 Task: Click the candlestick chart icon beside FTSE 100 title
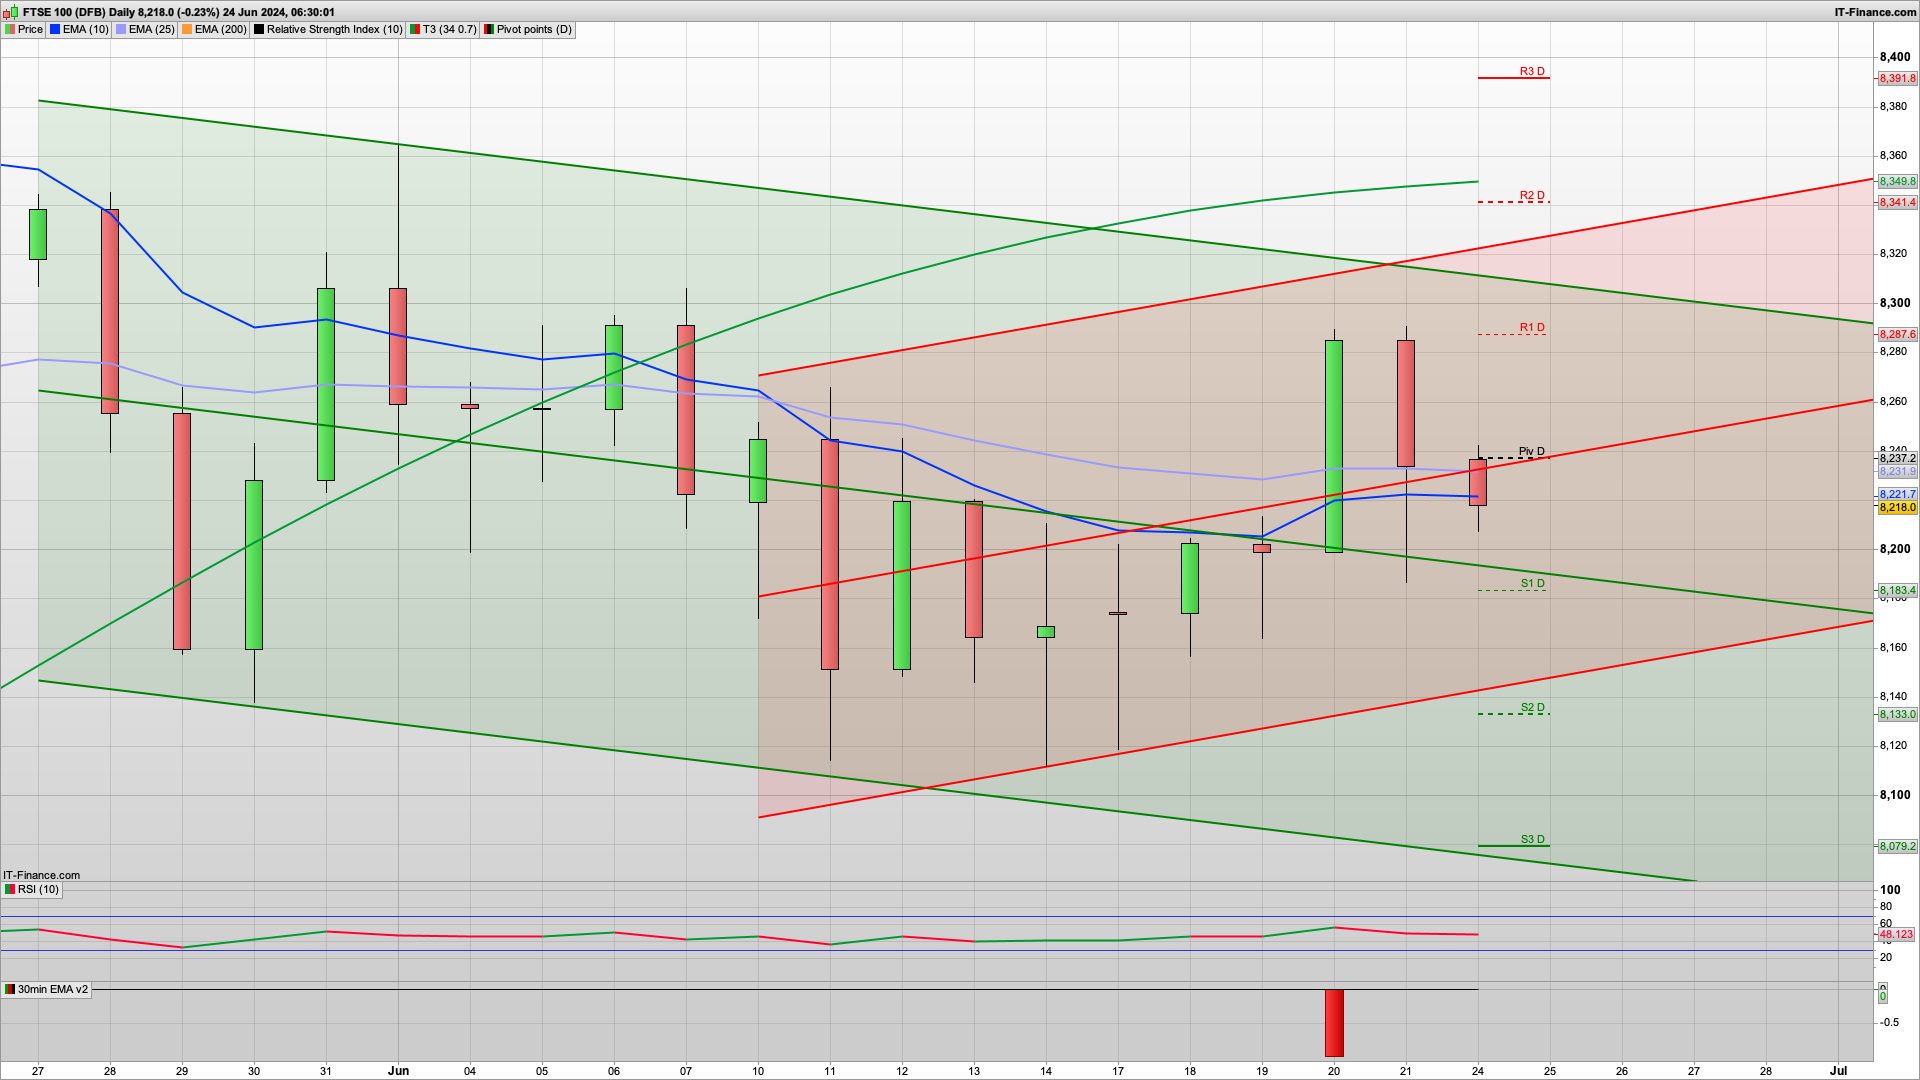tap(11, 12)
